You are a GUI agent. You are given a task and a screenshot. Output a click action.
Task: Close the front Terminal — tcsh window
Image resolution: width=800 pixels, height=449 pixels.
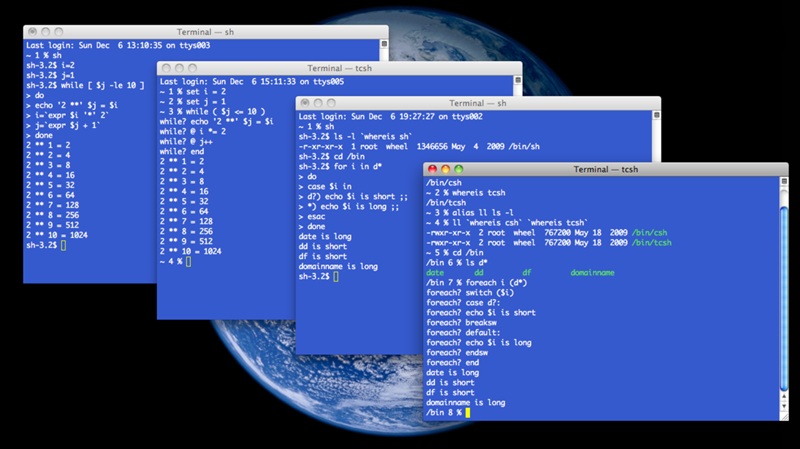(432, 169)
